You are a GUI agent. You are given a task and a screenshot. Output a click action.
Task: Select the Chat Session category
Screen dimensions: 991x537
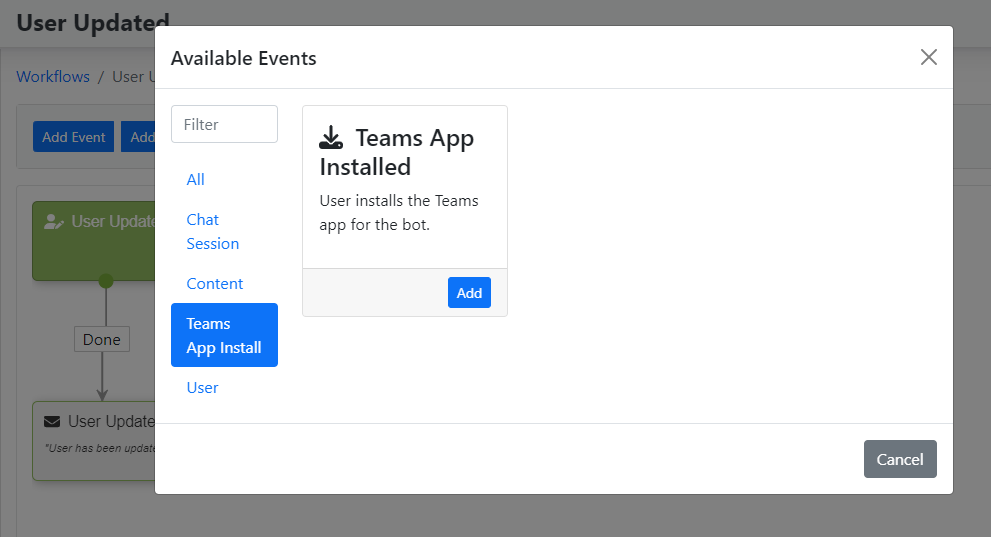click(212, 231)
